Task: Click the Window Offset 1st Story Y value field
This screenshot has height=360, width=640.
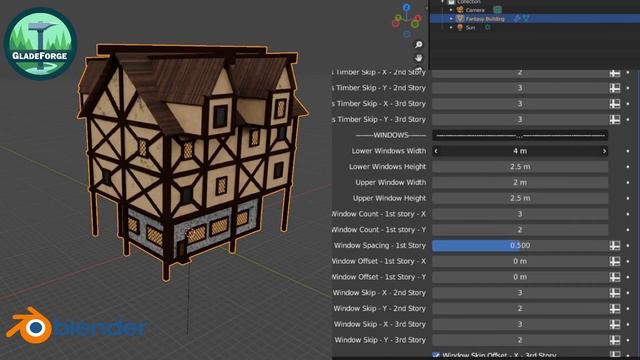Action: click(x=520, y=277)
